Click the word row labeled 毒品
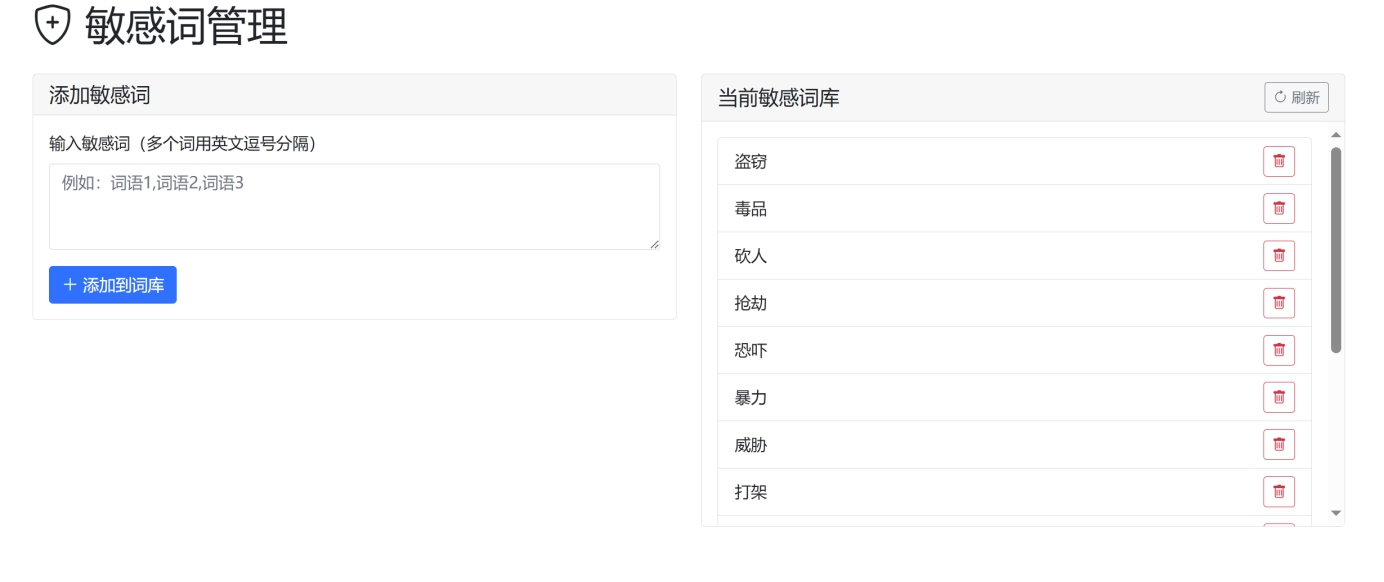The width and height of the screenshot is (1384, 582). (x=750, y=208)
